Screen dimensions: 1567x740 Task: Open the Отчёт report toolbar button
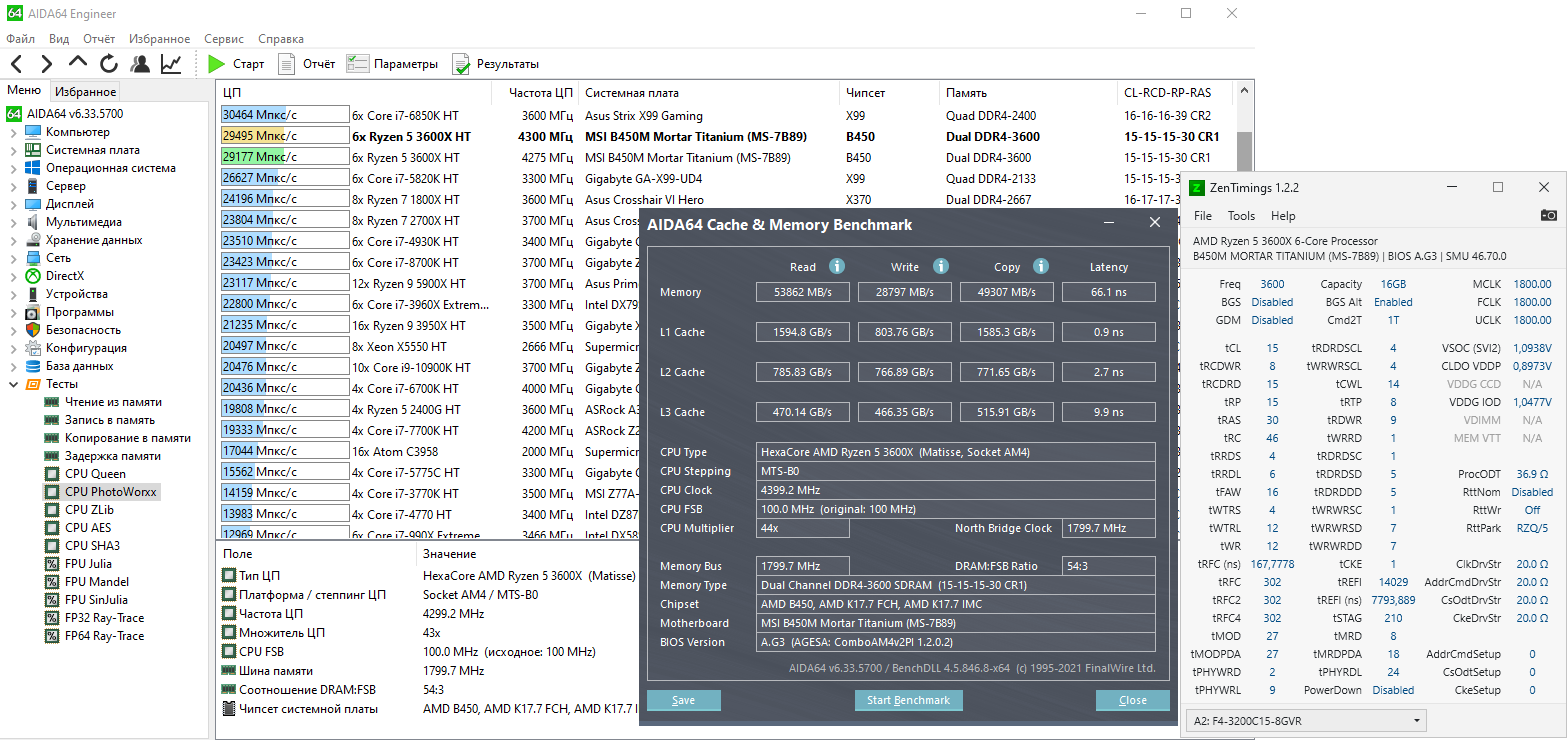(x=306, y=64)
